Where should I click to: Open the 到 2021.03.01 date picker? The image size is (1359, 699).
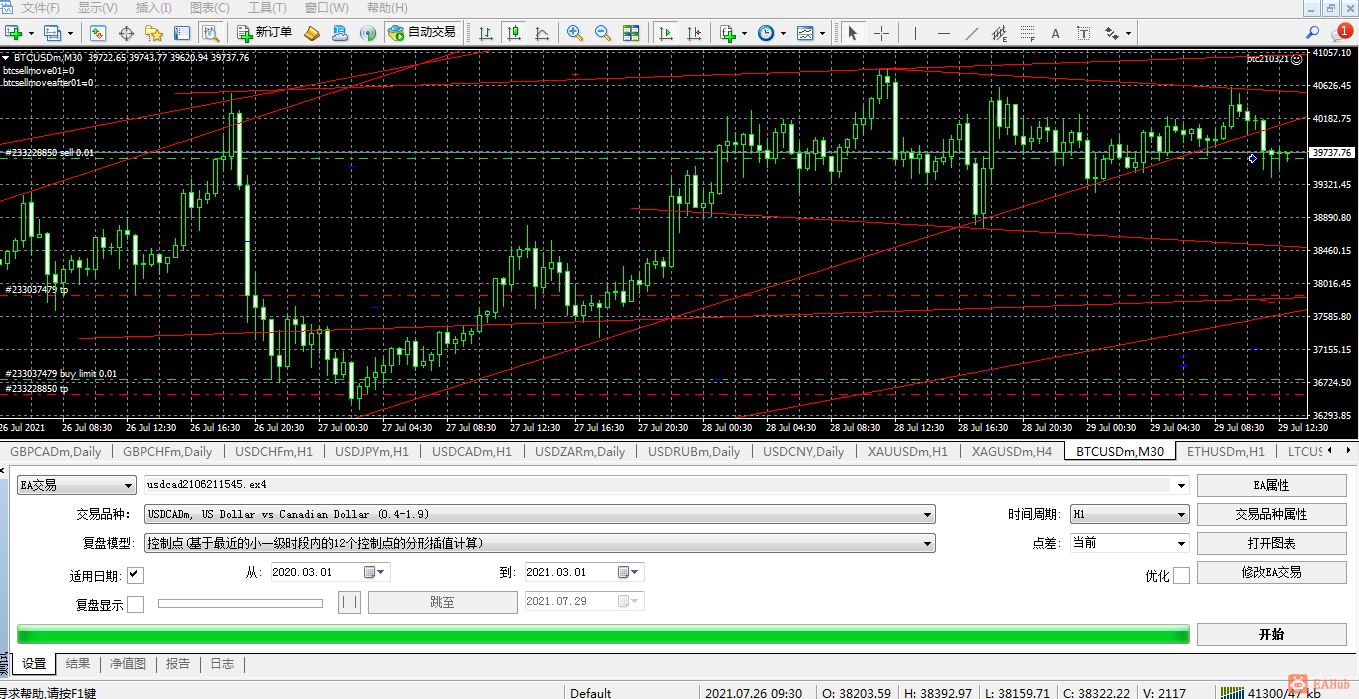(630, 572)
